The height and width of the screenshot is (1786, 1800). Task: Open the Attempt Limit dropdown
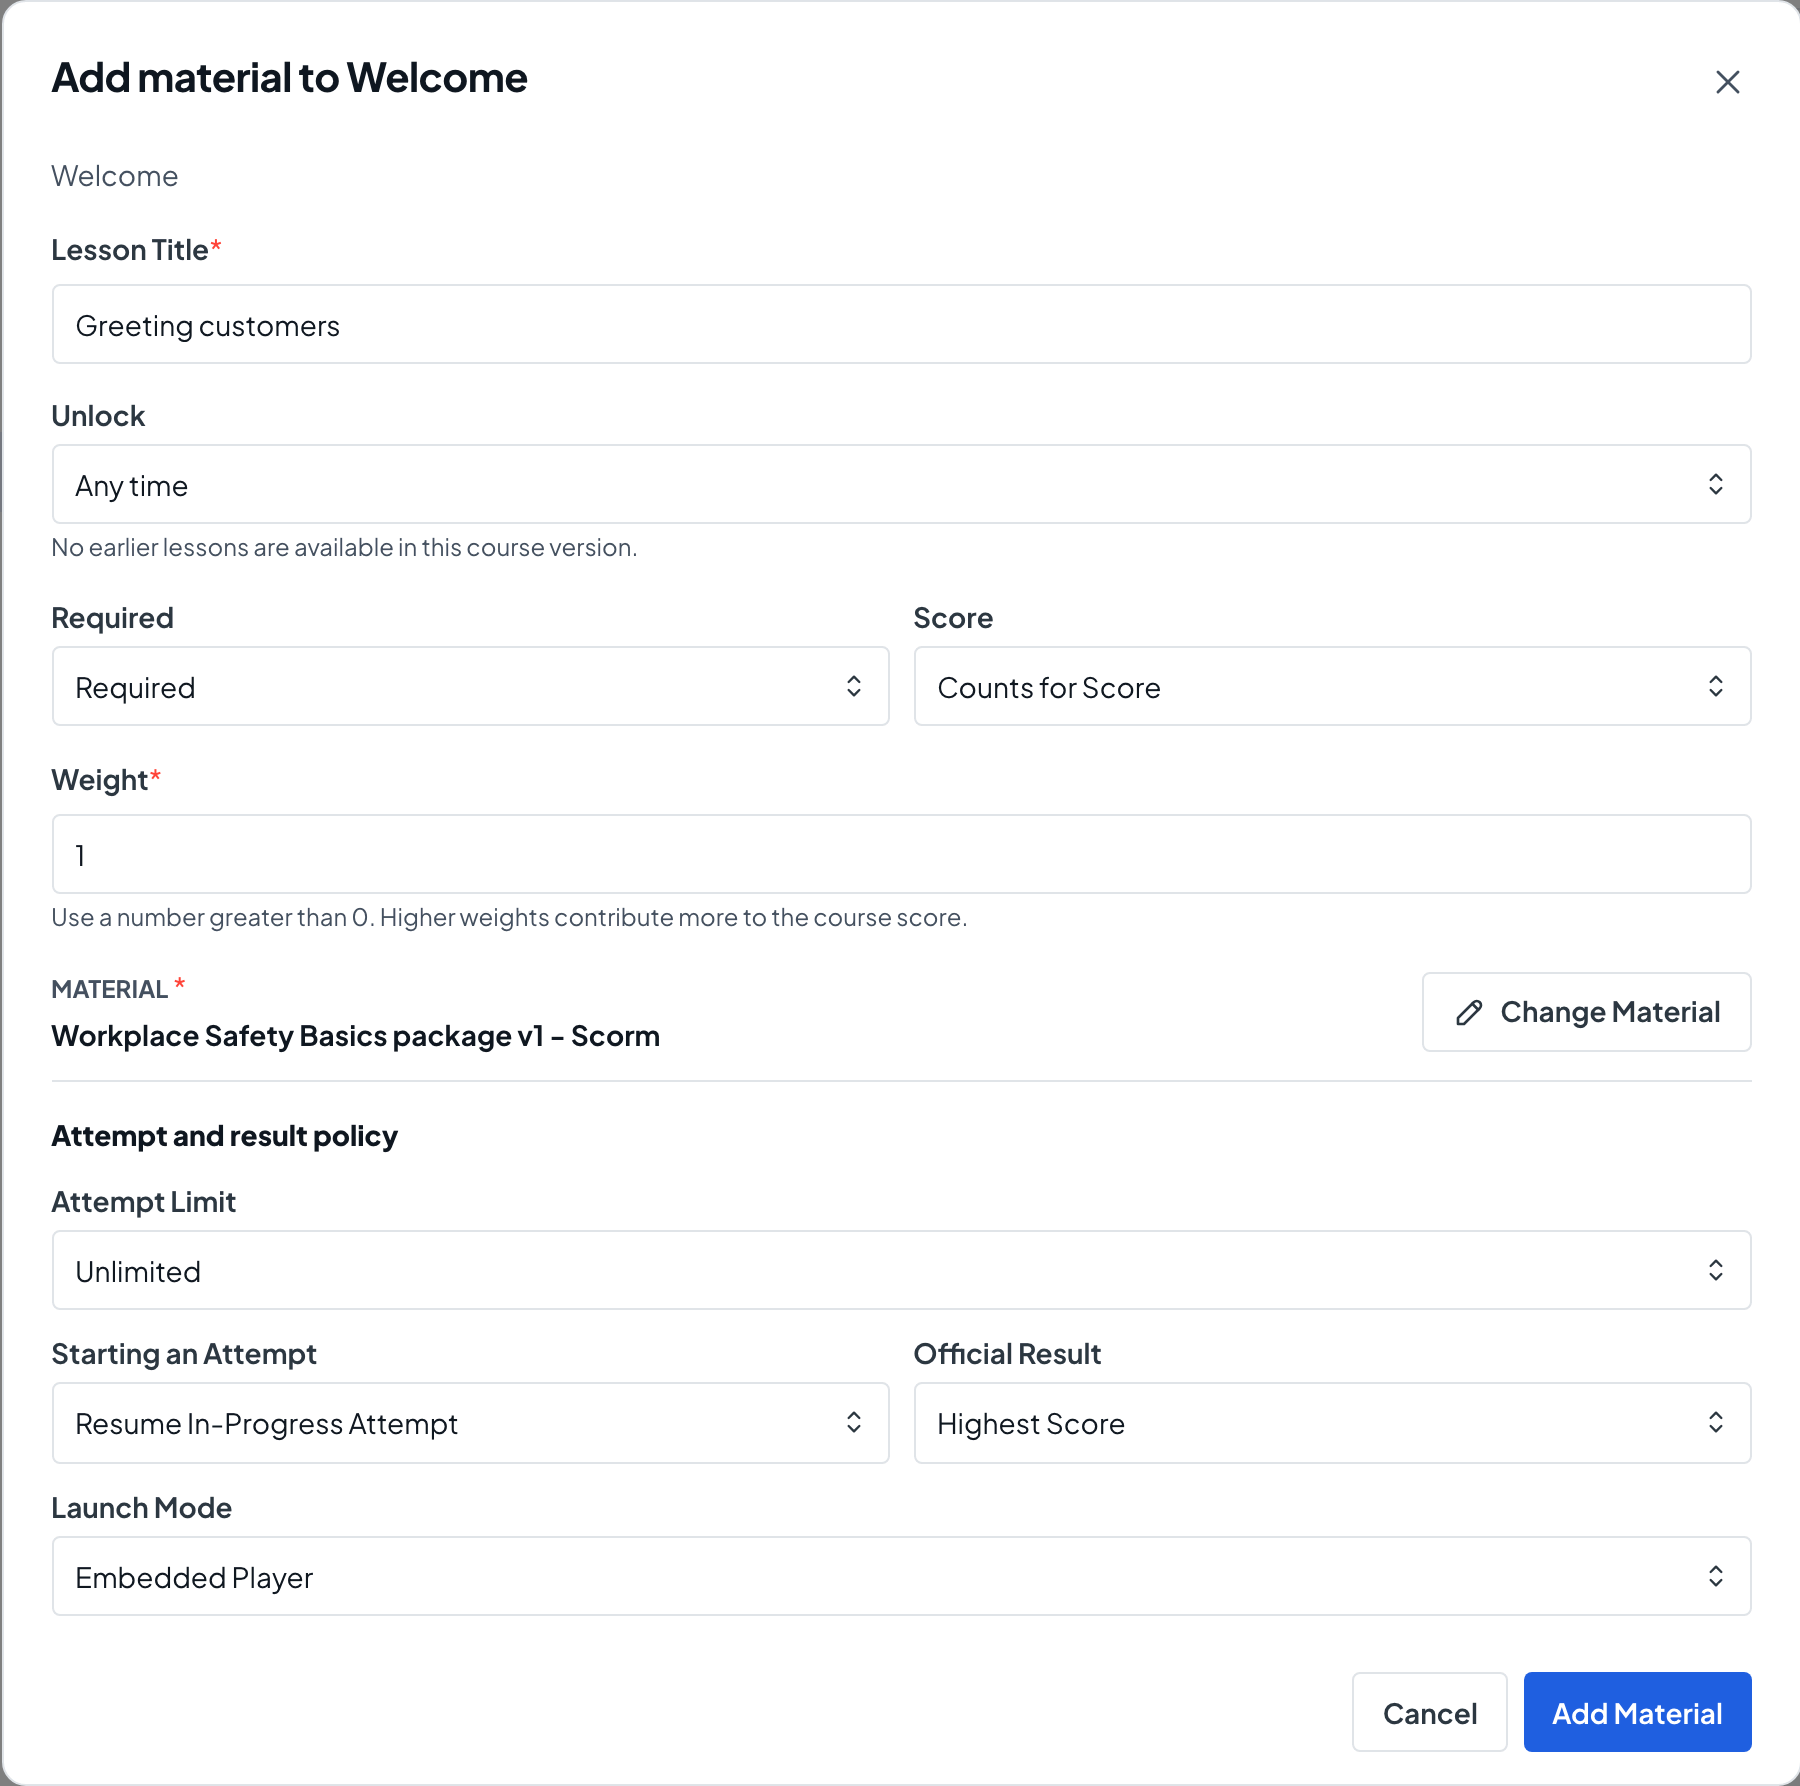point(901,1270)
